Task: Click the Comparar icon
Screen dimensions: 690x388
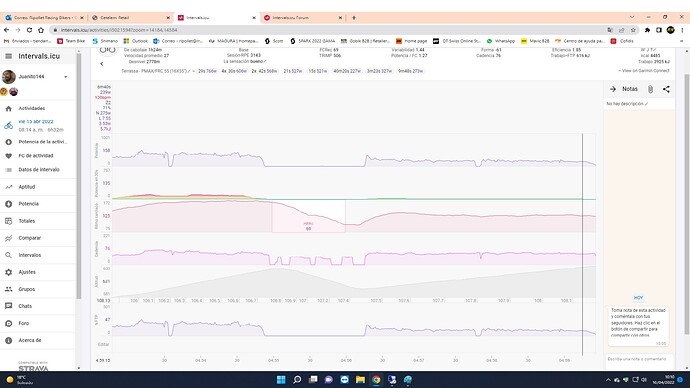Action: 8,238
